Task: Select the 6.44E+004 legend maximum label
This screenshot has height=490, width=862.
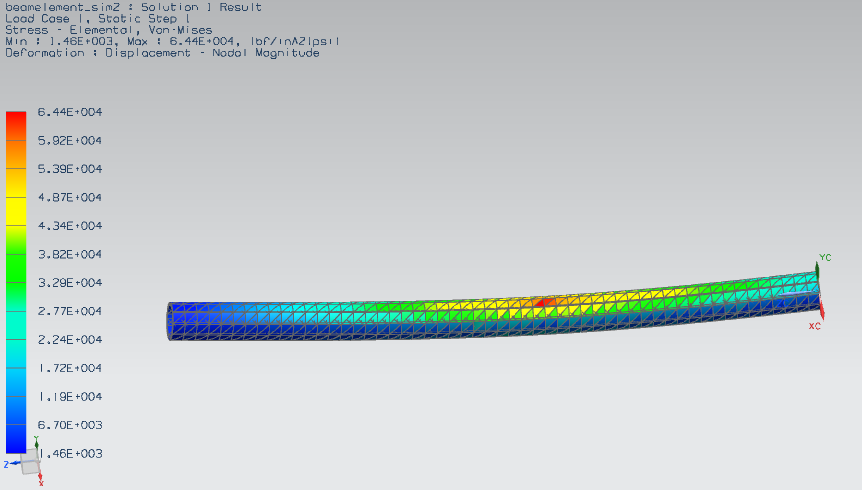Action: (64, 112)
